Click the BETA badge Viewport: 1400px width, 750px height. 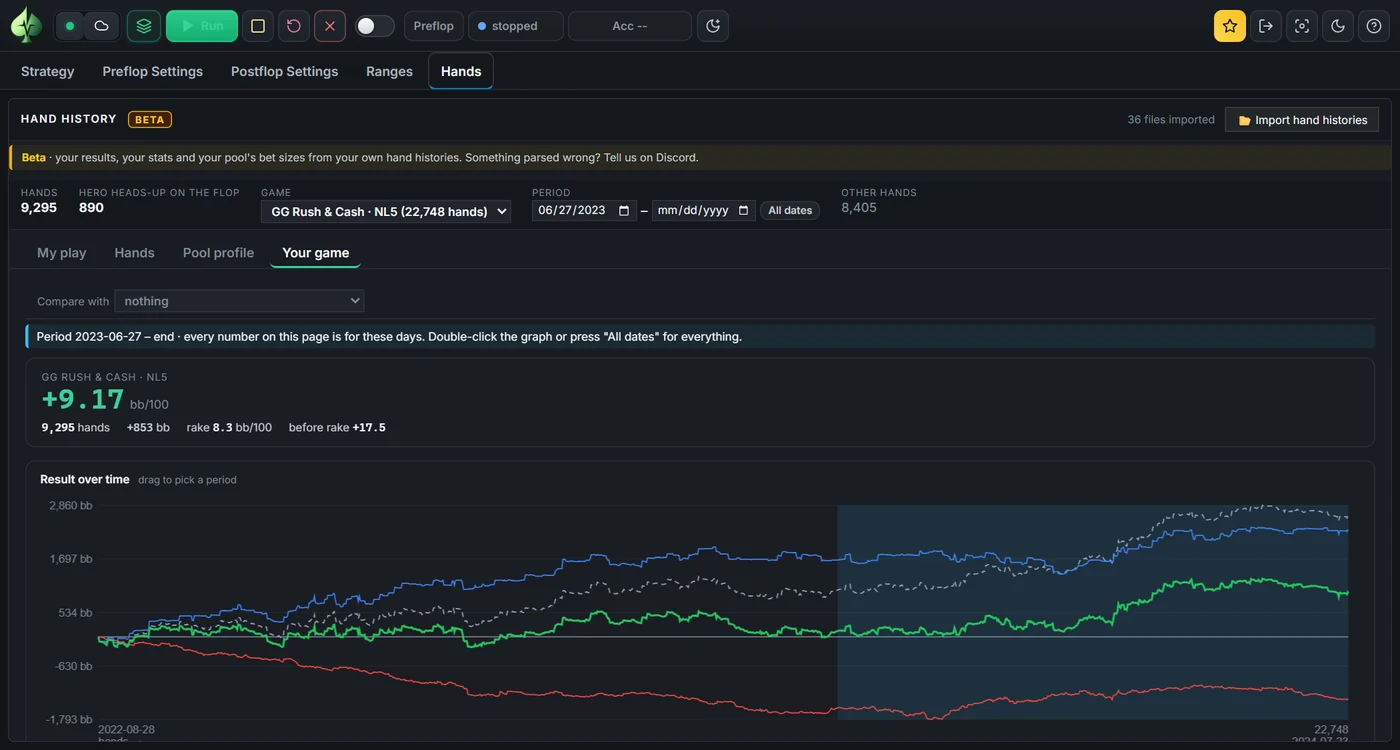(150, 119)
